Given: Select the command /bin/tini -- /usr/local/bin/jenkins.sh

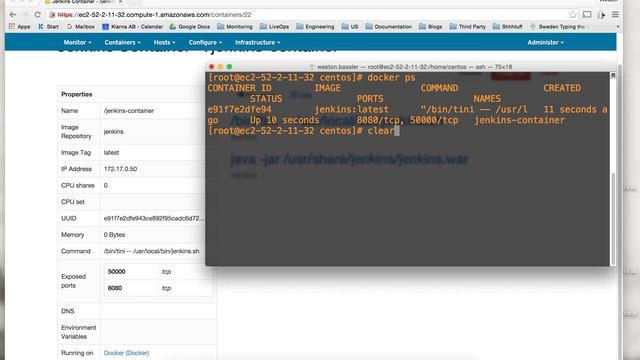Looking at the screenshot, I should tap(151, 251).
